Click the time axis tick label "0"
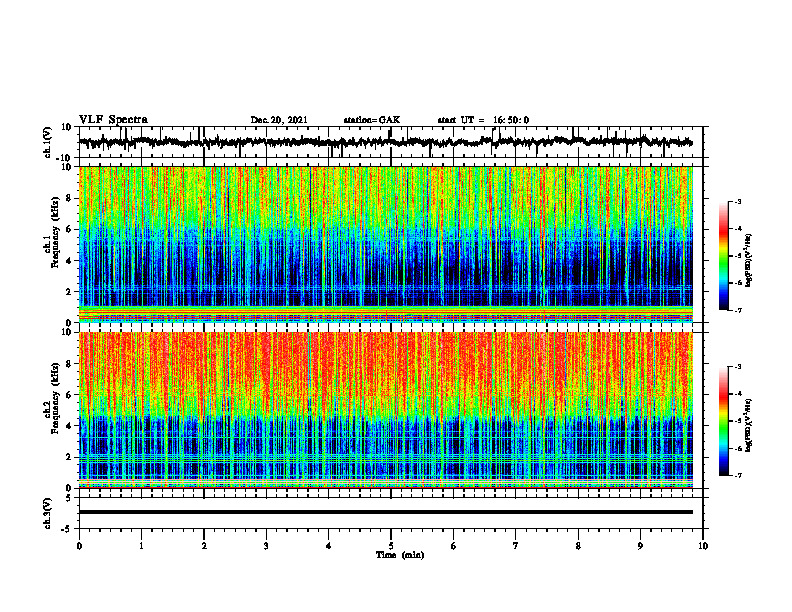Screen dimensions: 792x612 pos(79,546)
